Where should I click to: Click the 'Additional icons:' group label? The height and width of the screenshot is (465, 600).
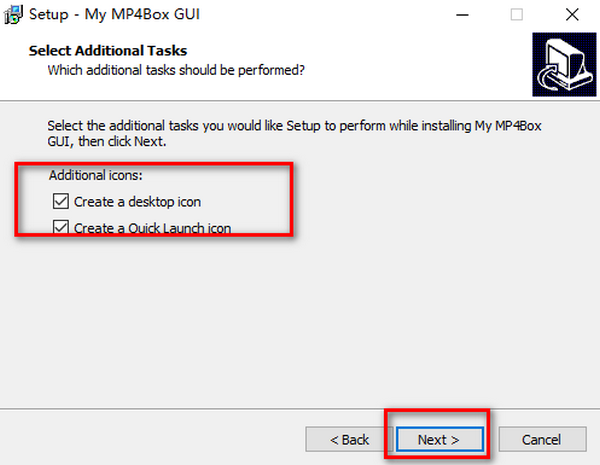click(x=96, y=175)
